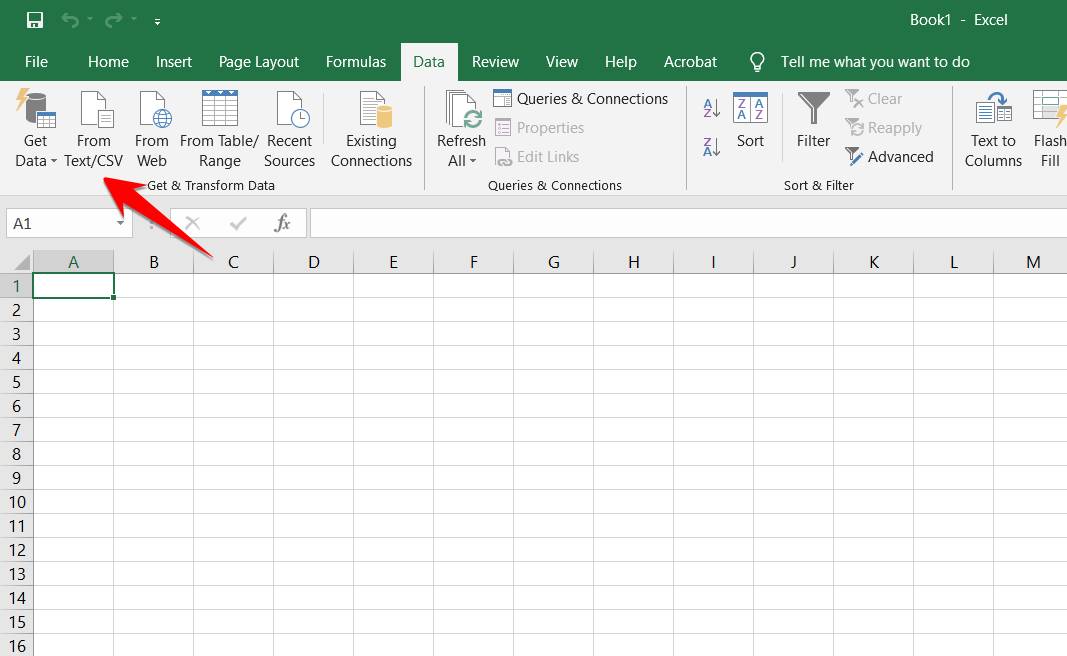Launch Text to Columns
Screen dimensions: 1067x656
tap(992, 128)
